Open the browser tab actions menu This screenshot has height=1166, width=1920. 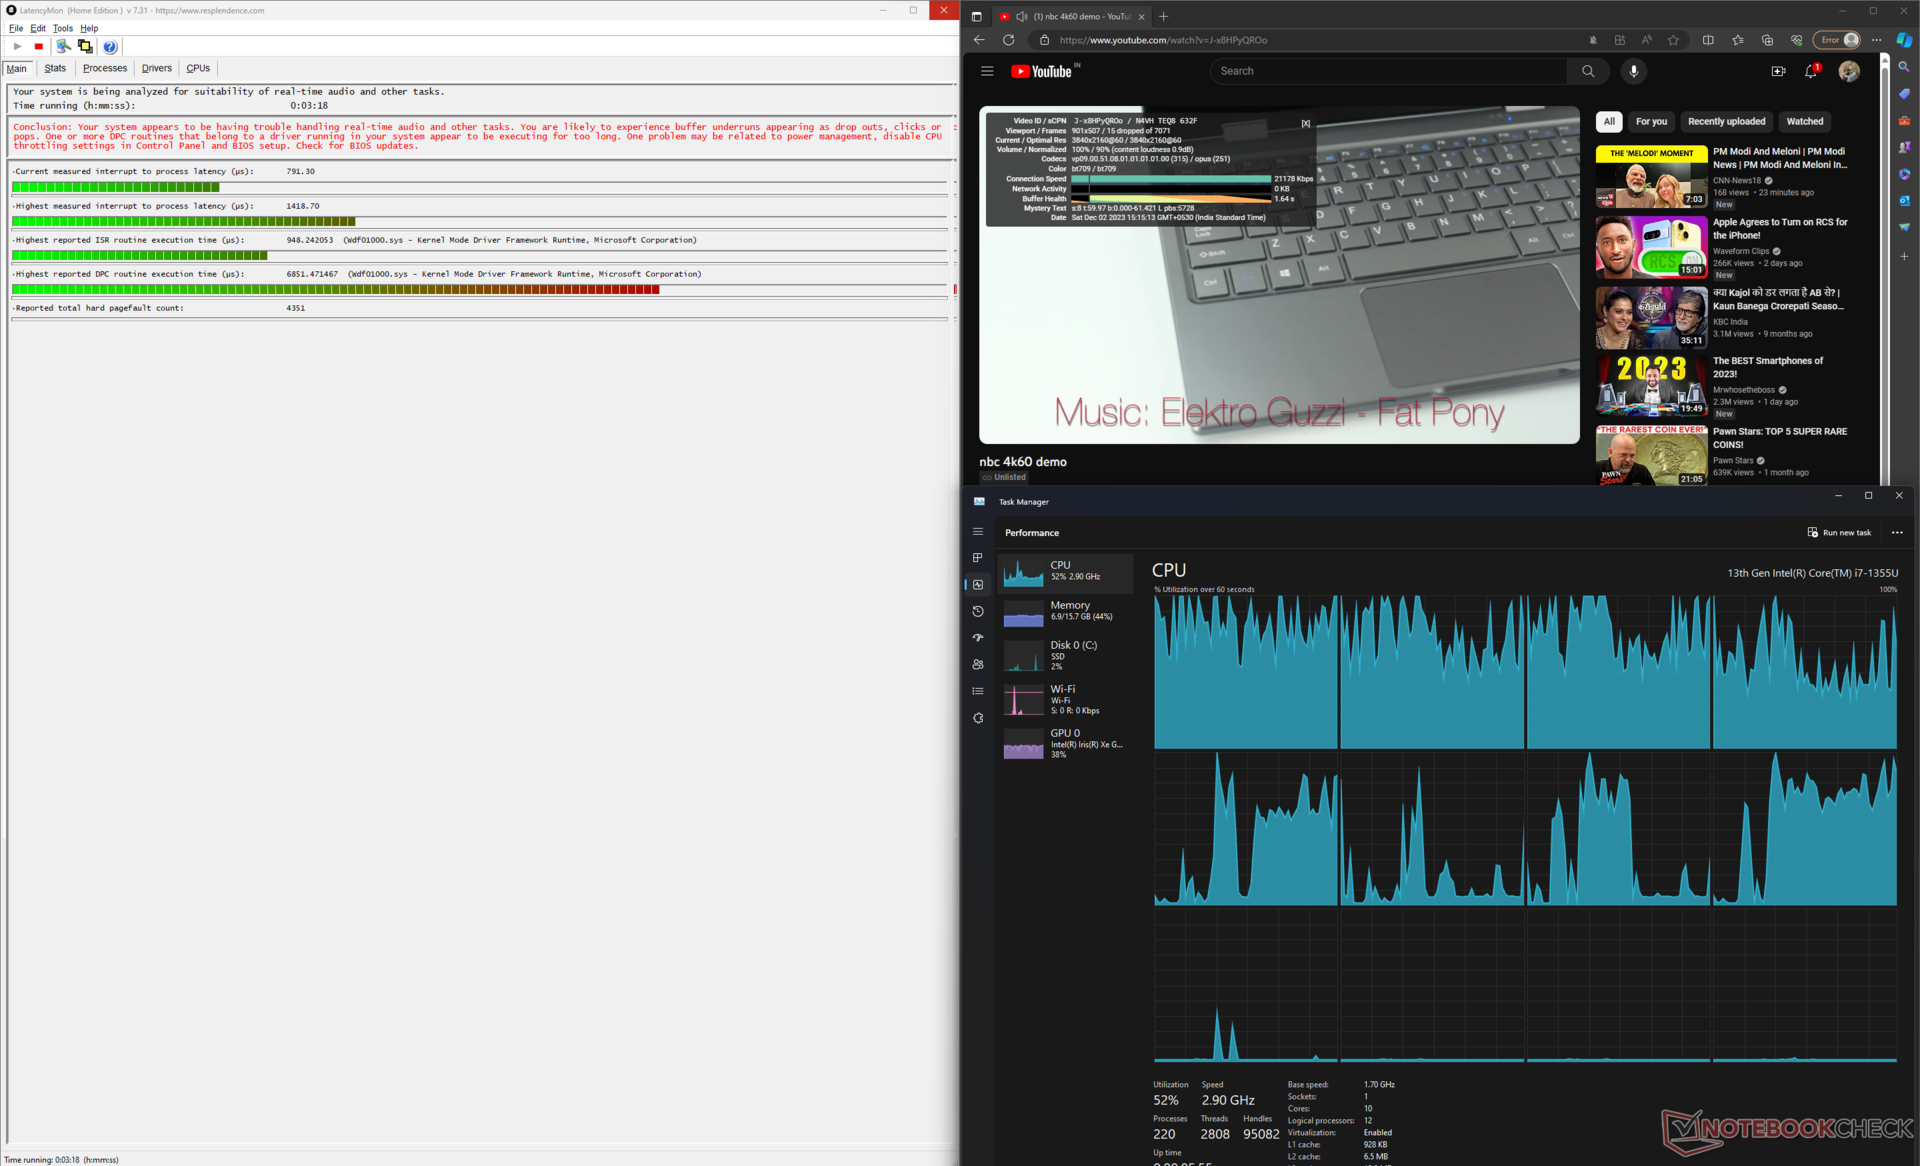coord(977,16)
